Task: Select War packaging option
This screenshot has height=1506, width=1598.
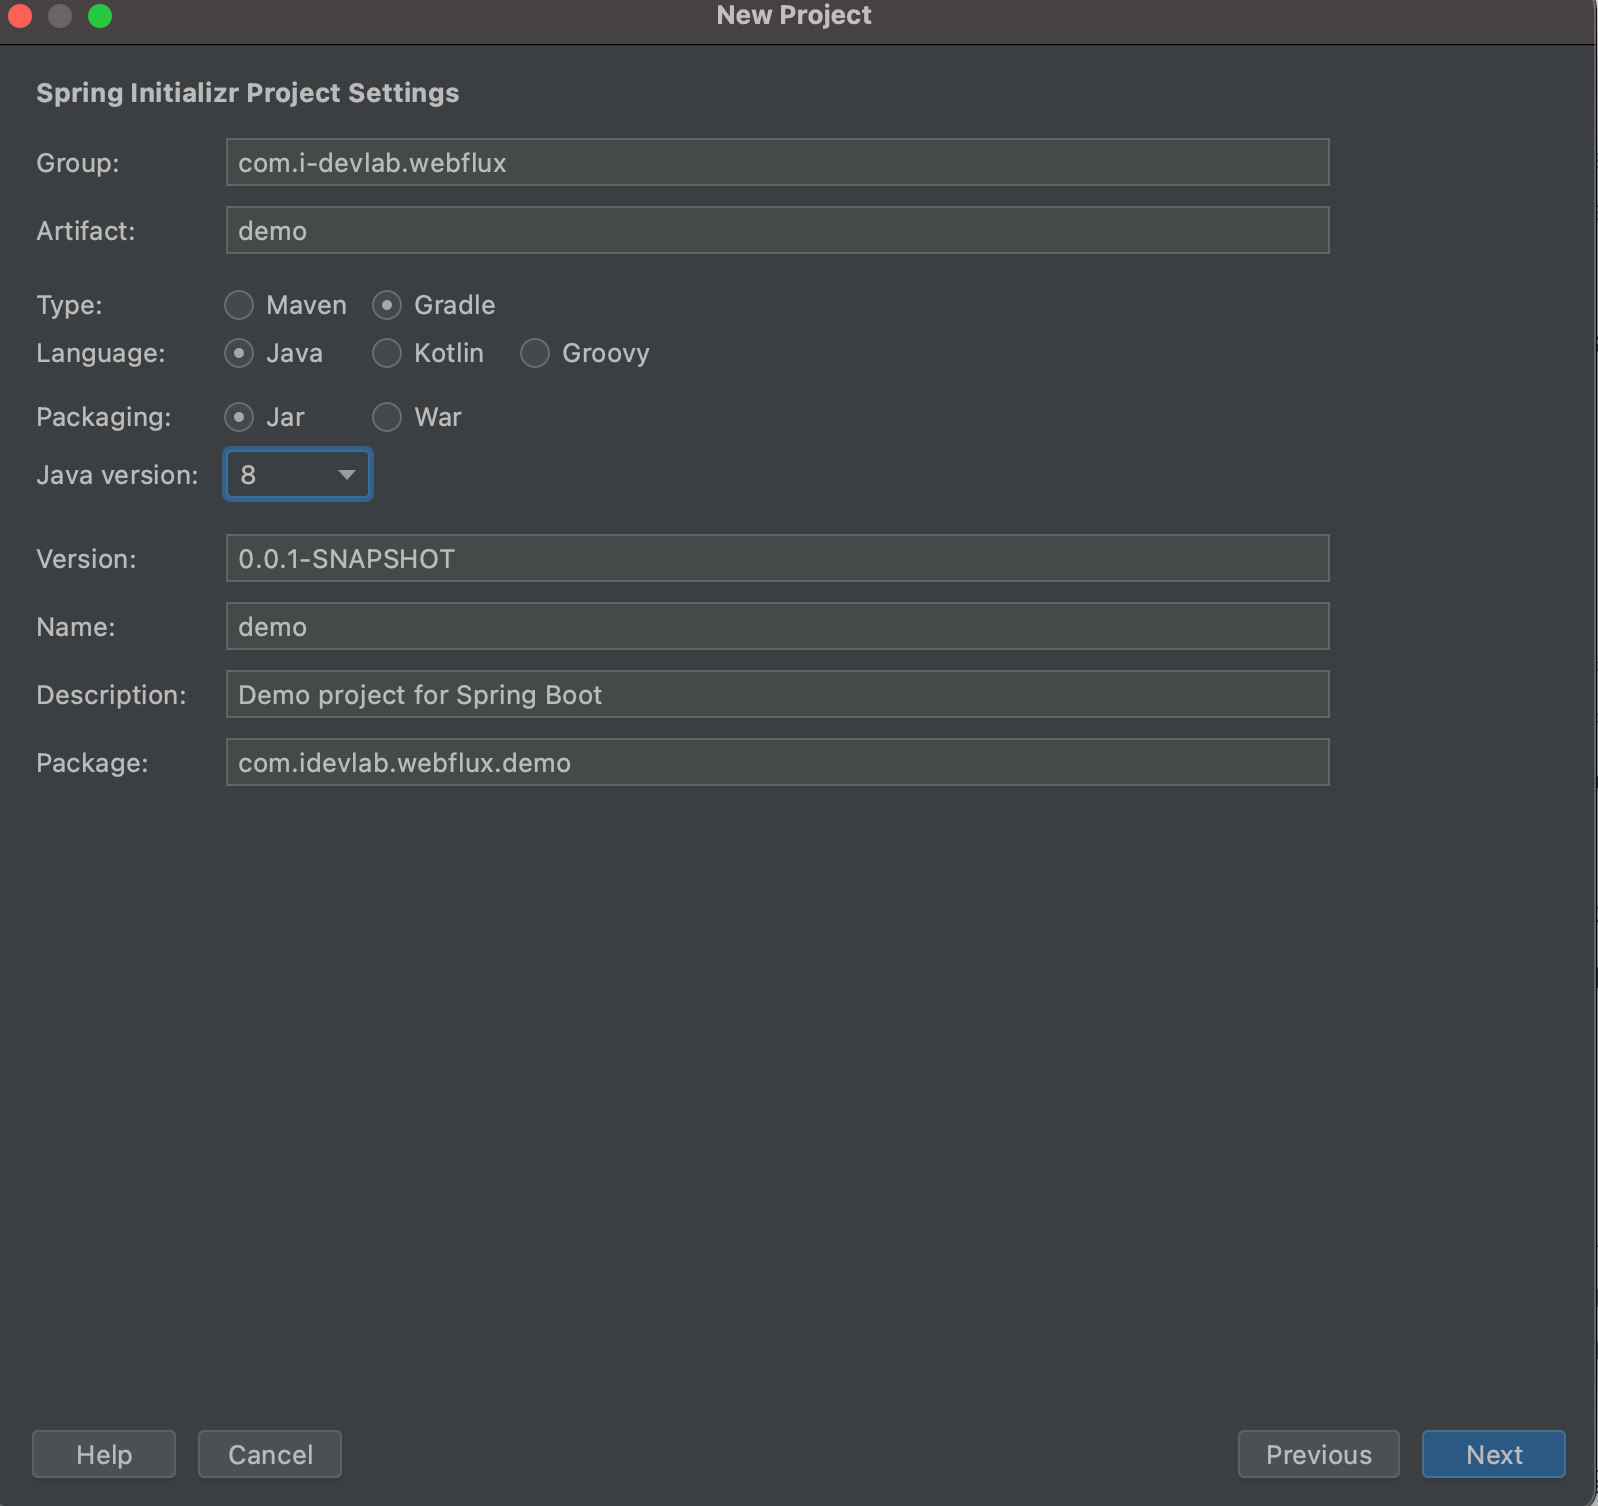Action: tap(387, 417)
